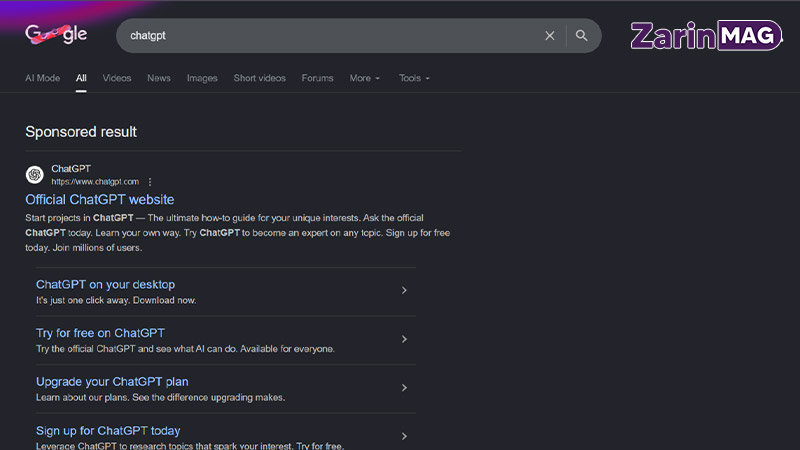The height and width of the screenshot is (450, 800).
Task: Open Upgrade your ChatGPT plan sitelink
Action: (112, 382)
